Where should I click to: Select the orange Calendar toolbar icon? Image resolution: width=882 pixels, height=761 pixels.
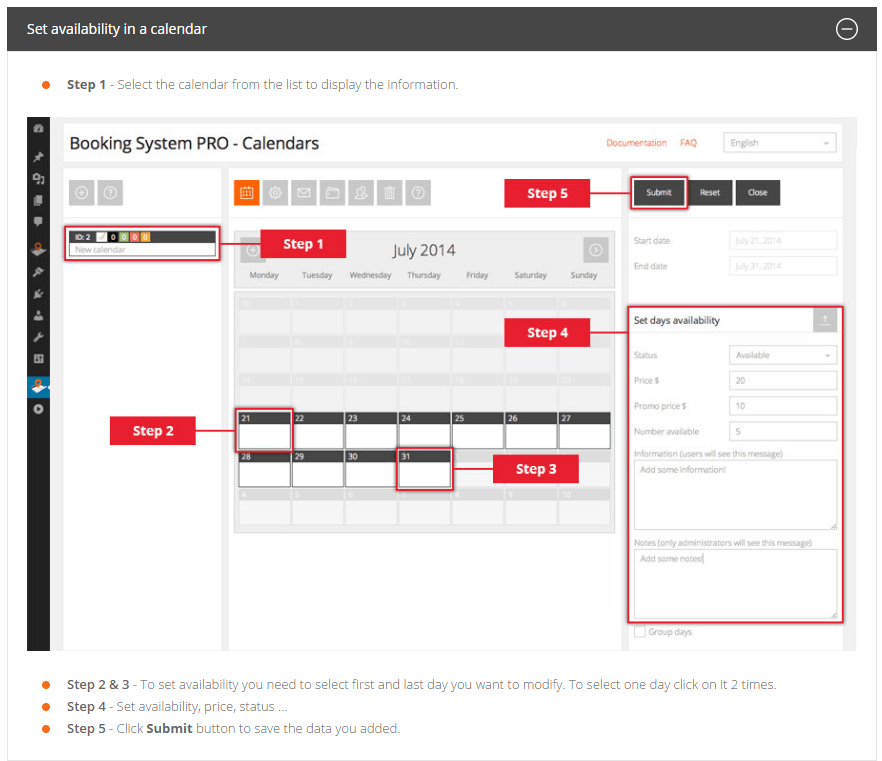[x=246, y=193]
